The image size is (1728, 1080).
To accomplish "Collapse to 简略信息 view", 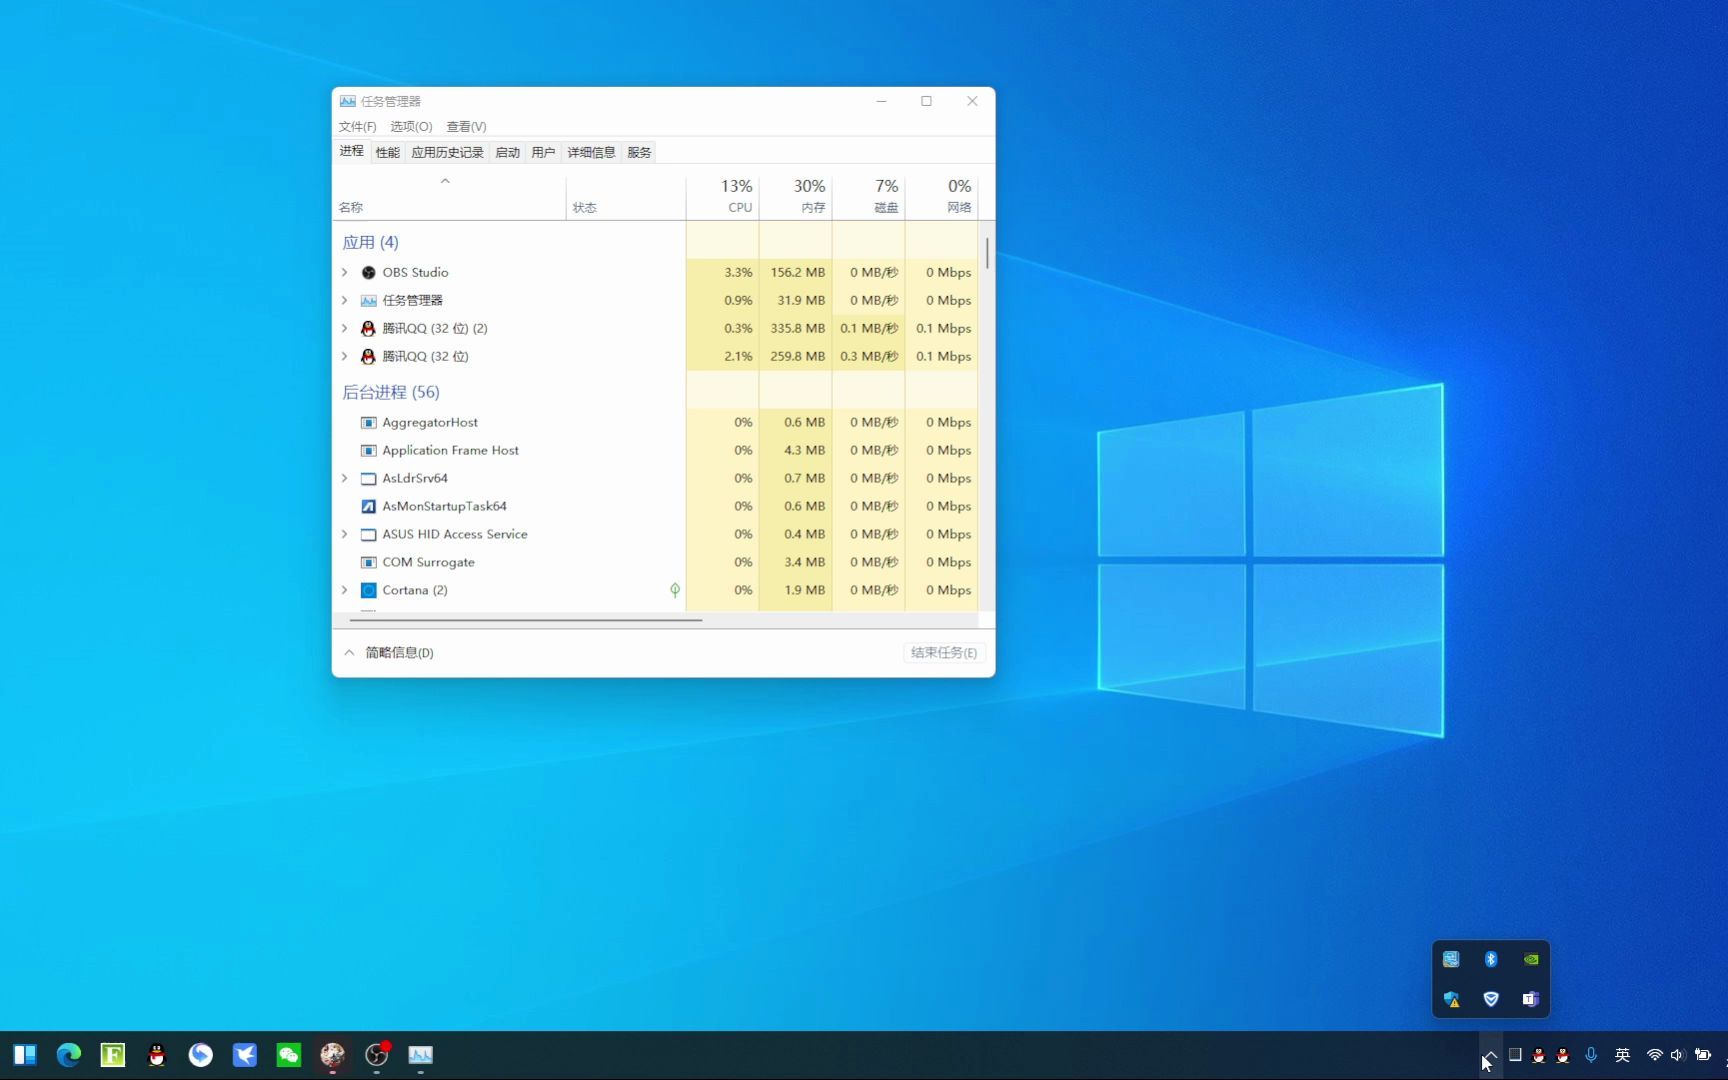I will (388, 652).
